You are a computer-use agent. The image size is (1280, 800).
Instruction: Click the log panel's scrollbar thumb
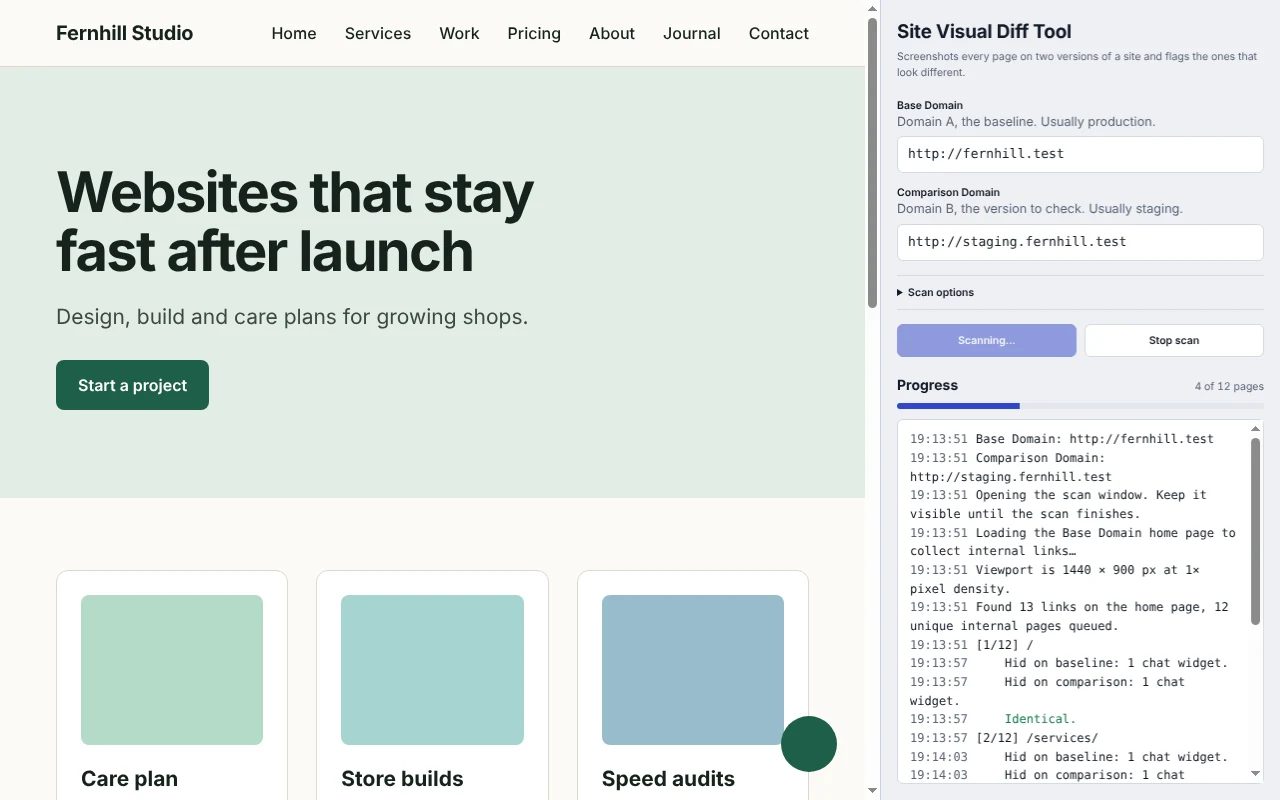click(x=1256, y=531)
